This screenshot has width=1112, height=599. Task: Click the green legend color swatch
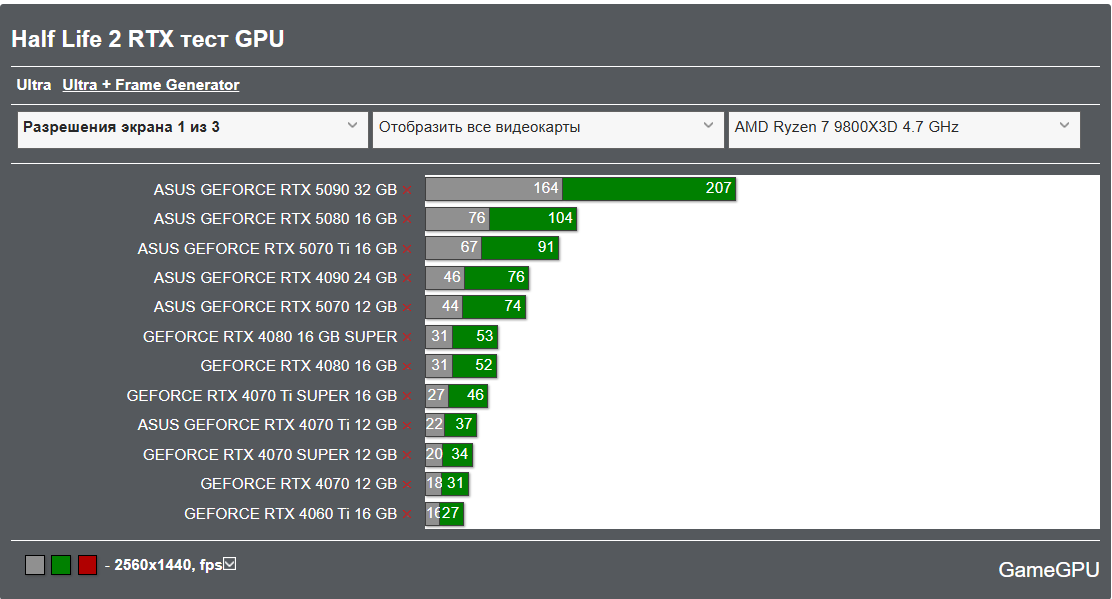(61, 565)
